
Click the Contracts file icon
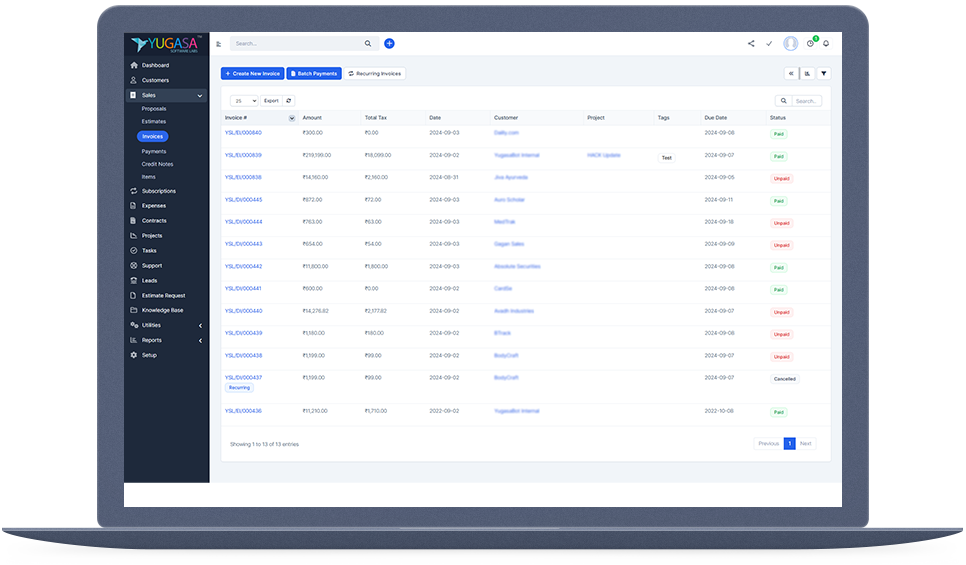point(134,221)
